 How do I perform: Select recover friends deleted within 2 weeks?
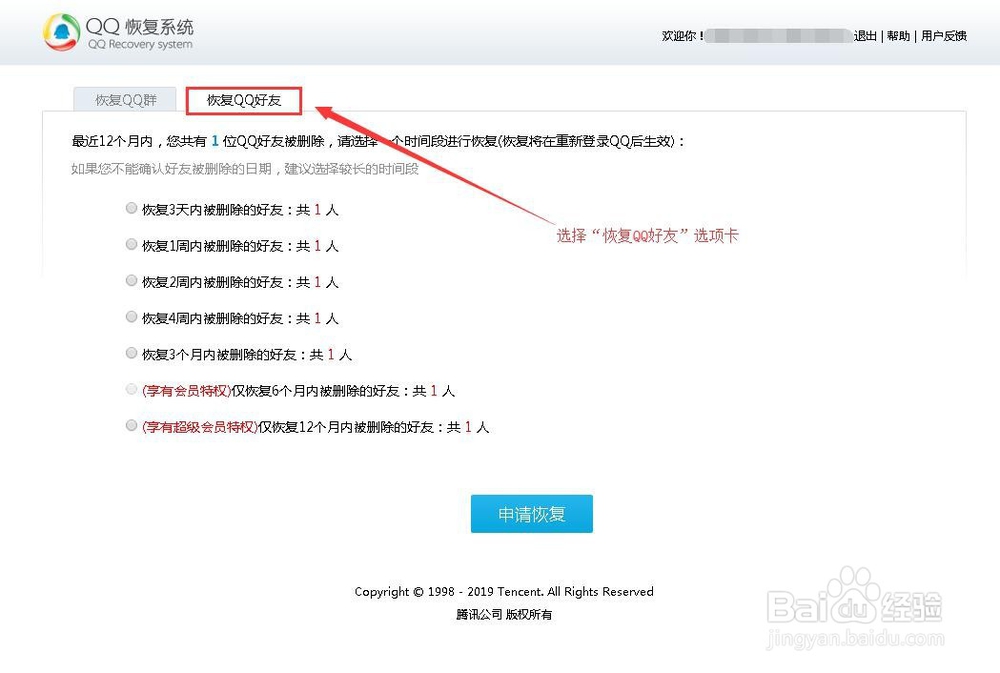(x=131, y=281)
